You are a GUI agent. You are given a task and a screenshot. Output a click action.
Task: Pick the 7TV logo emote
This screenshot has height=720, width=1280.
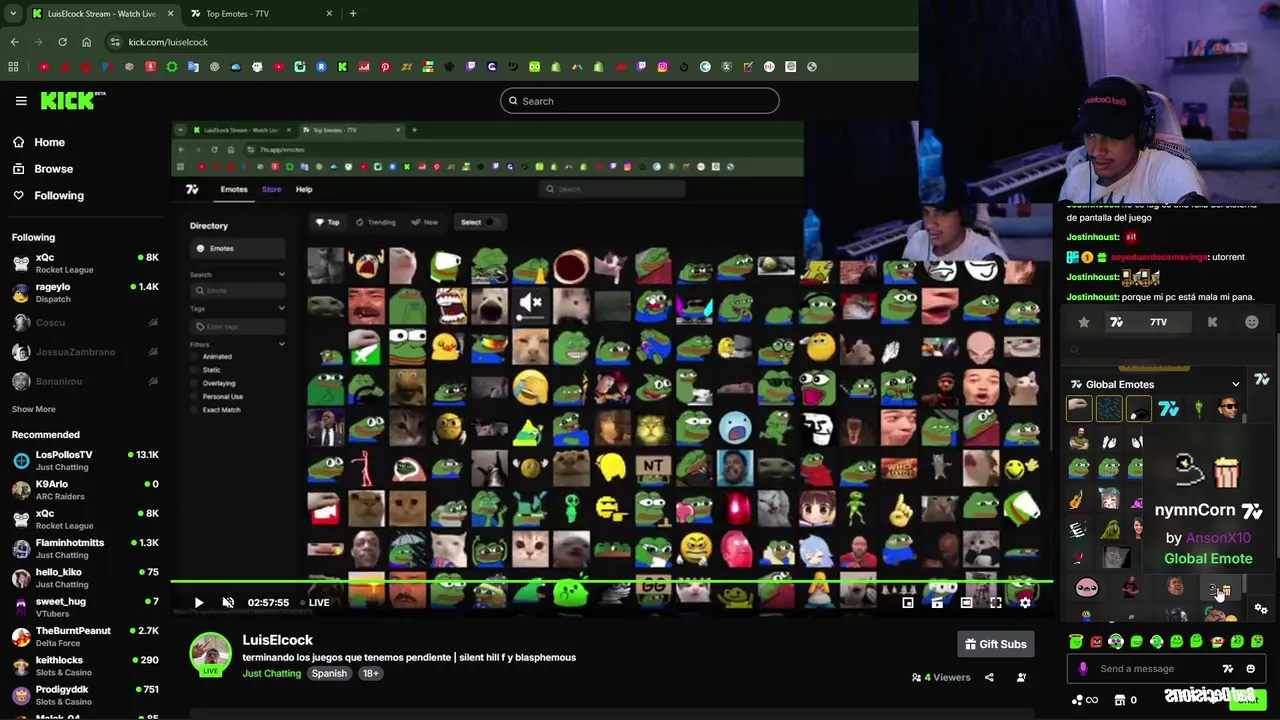click(x=1168, y=408)
